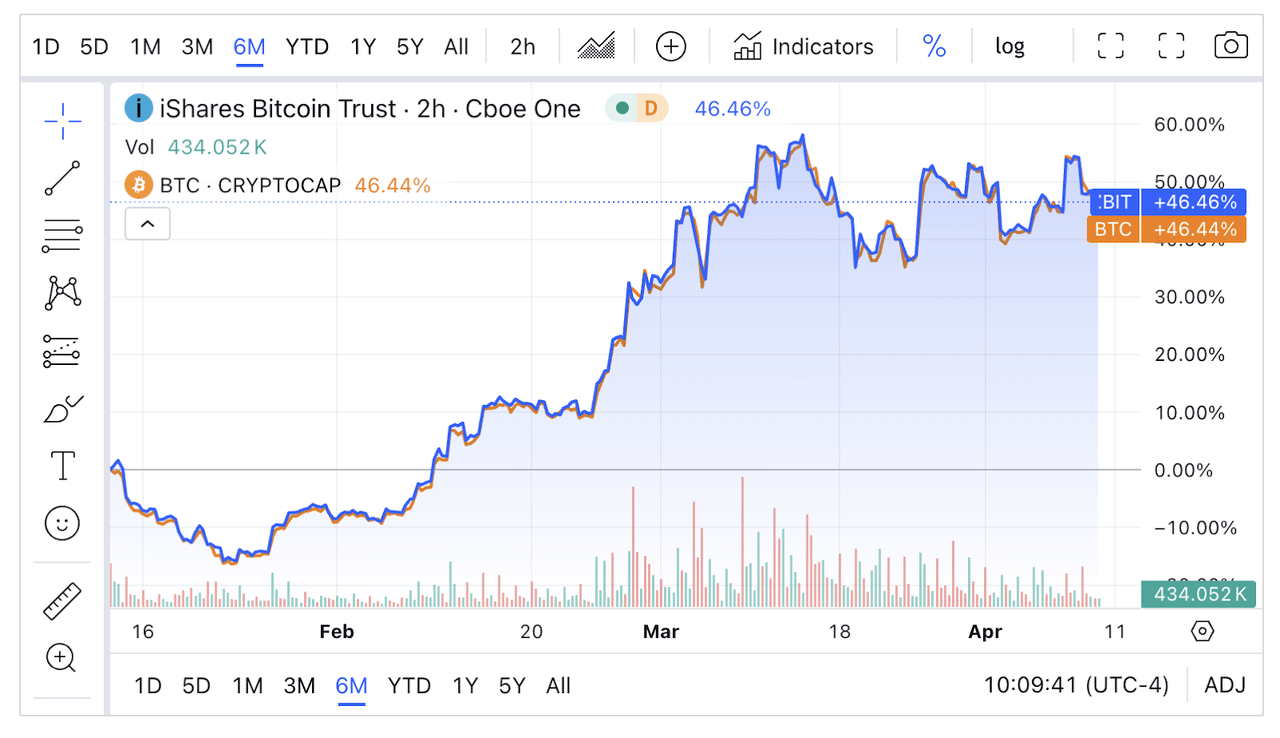Select the trend line drawing tool
This screenshot has width=1280, height=738.
[x=62, y=179]
